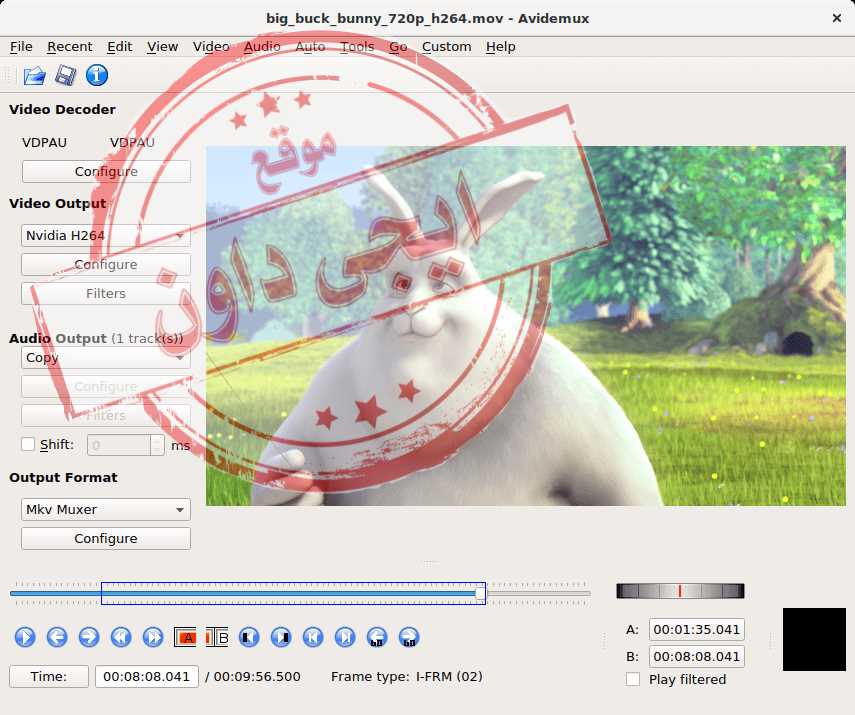855x715 pixels.
Task: Go to the last frame
Action: pyautogui.click(x=345, y=637)
